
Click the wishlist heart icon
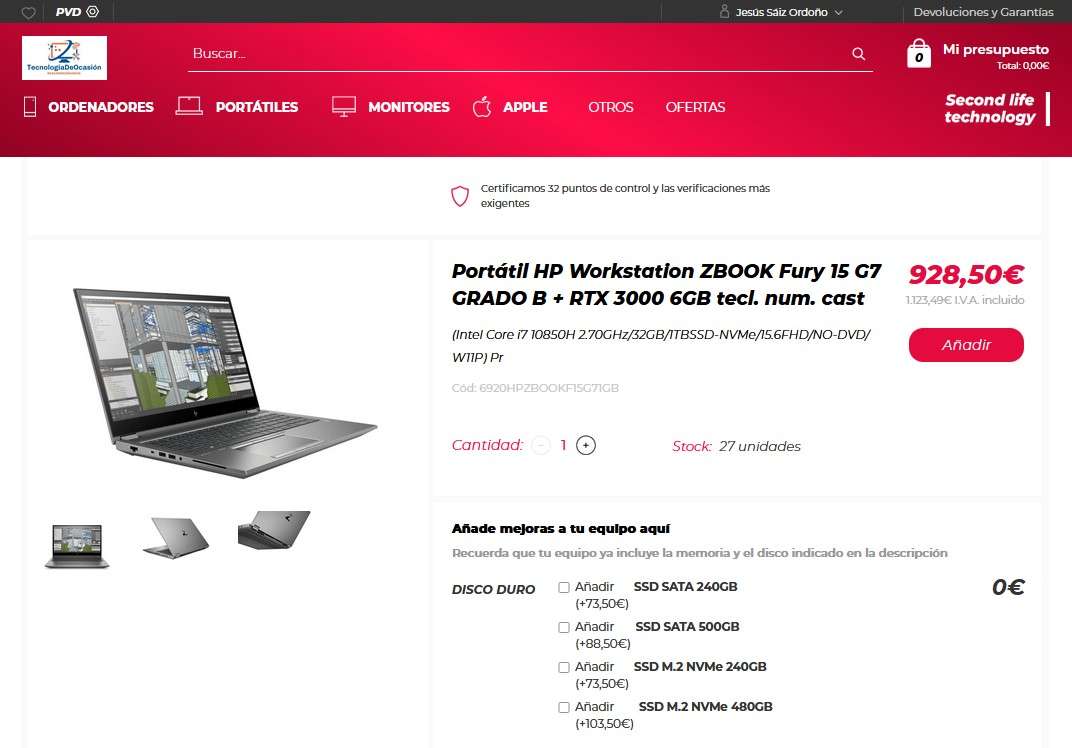pyautogui.click(x=29, y=12)
